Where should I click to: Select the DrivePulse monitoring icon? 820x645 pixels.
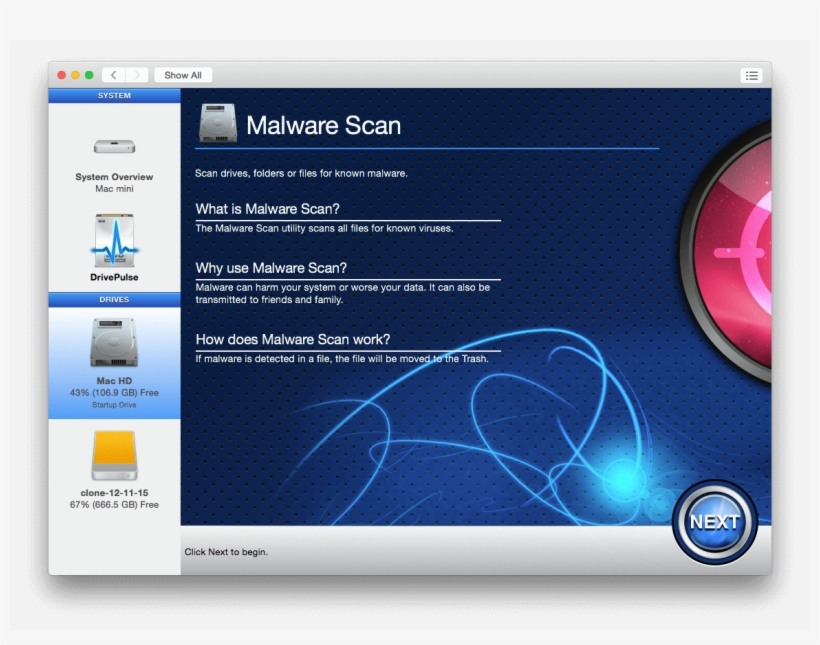[113, 240]
